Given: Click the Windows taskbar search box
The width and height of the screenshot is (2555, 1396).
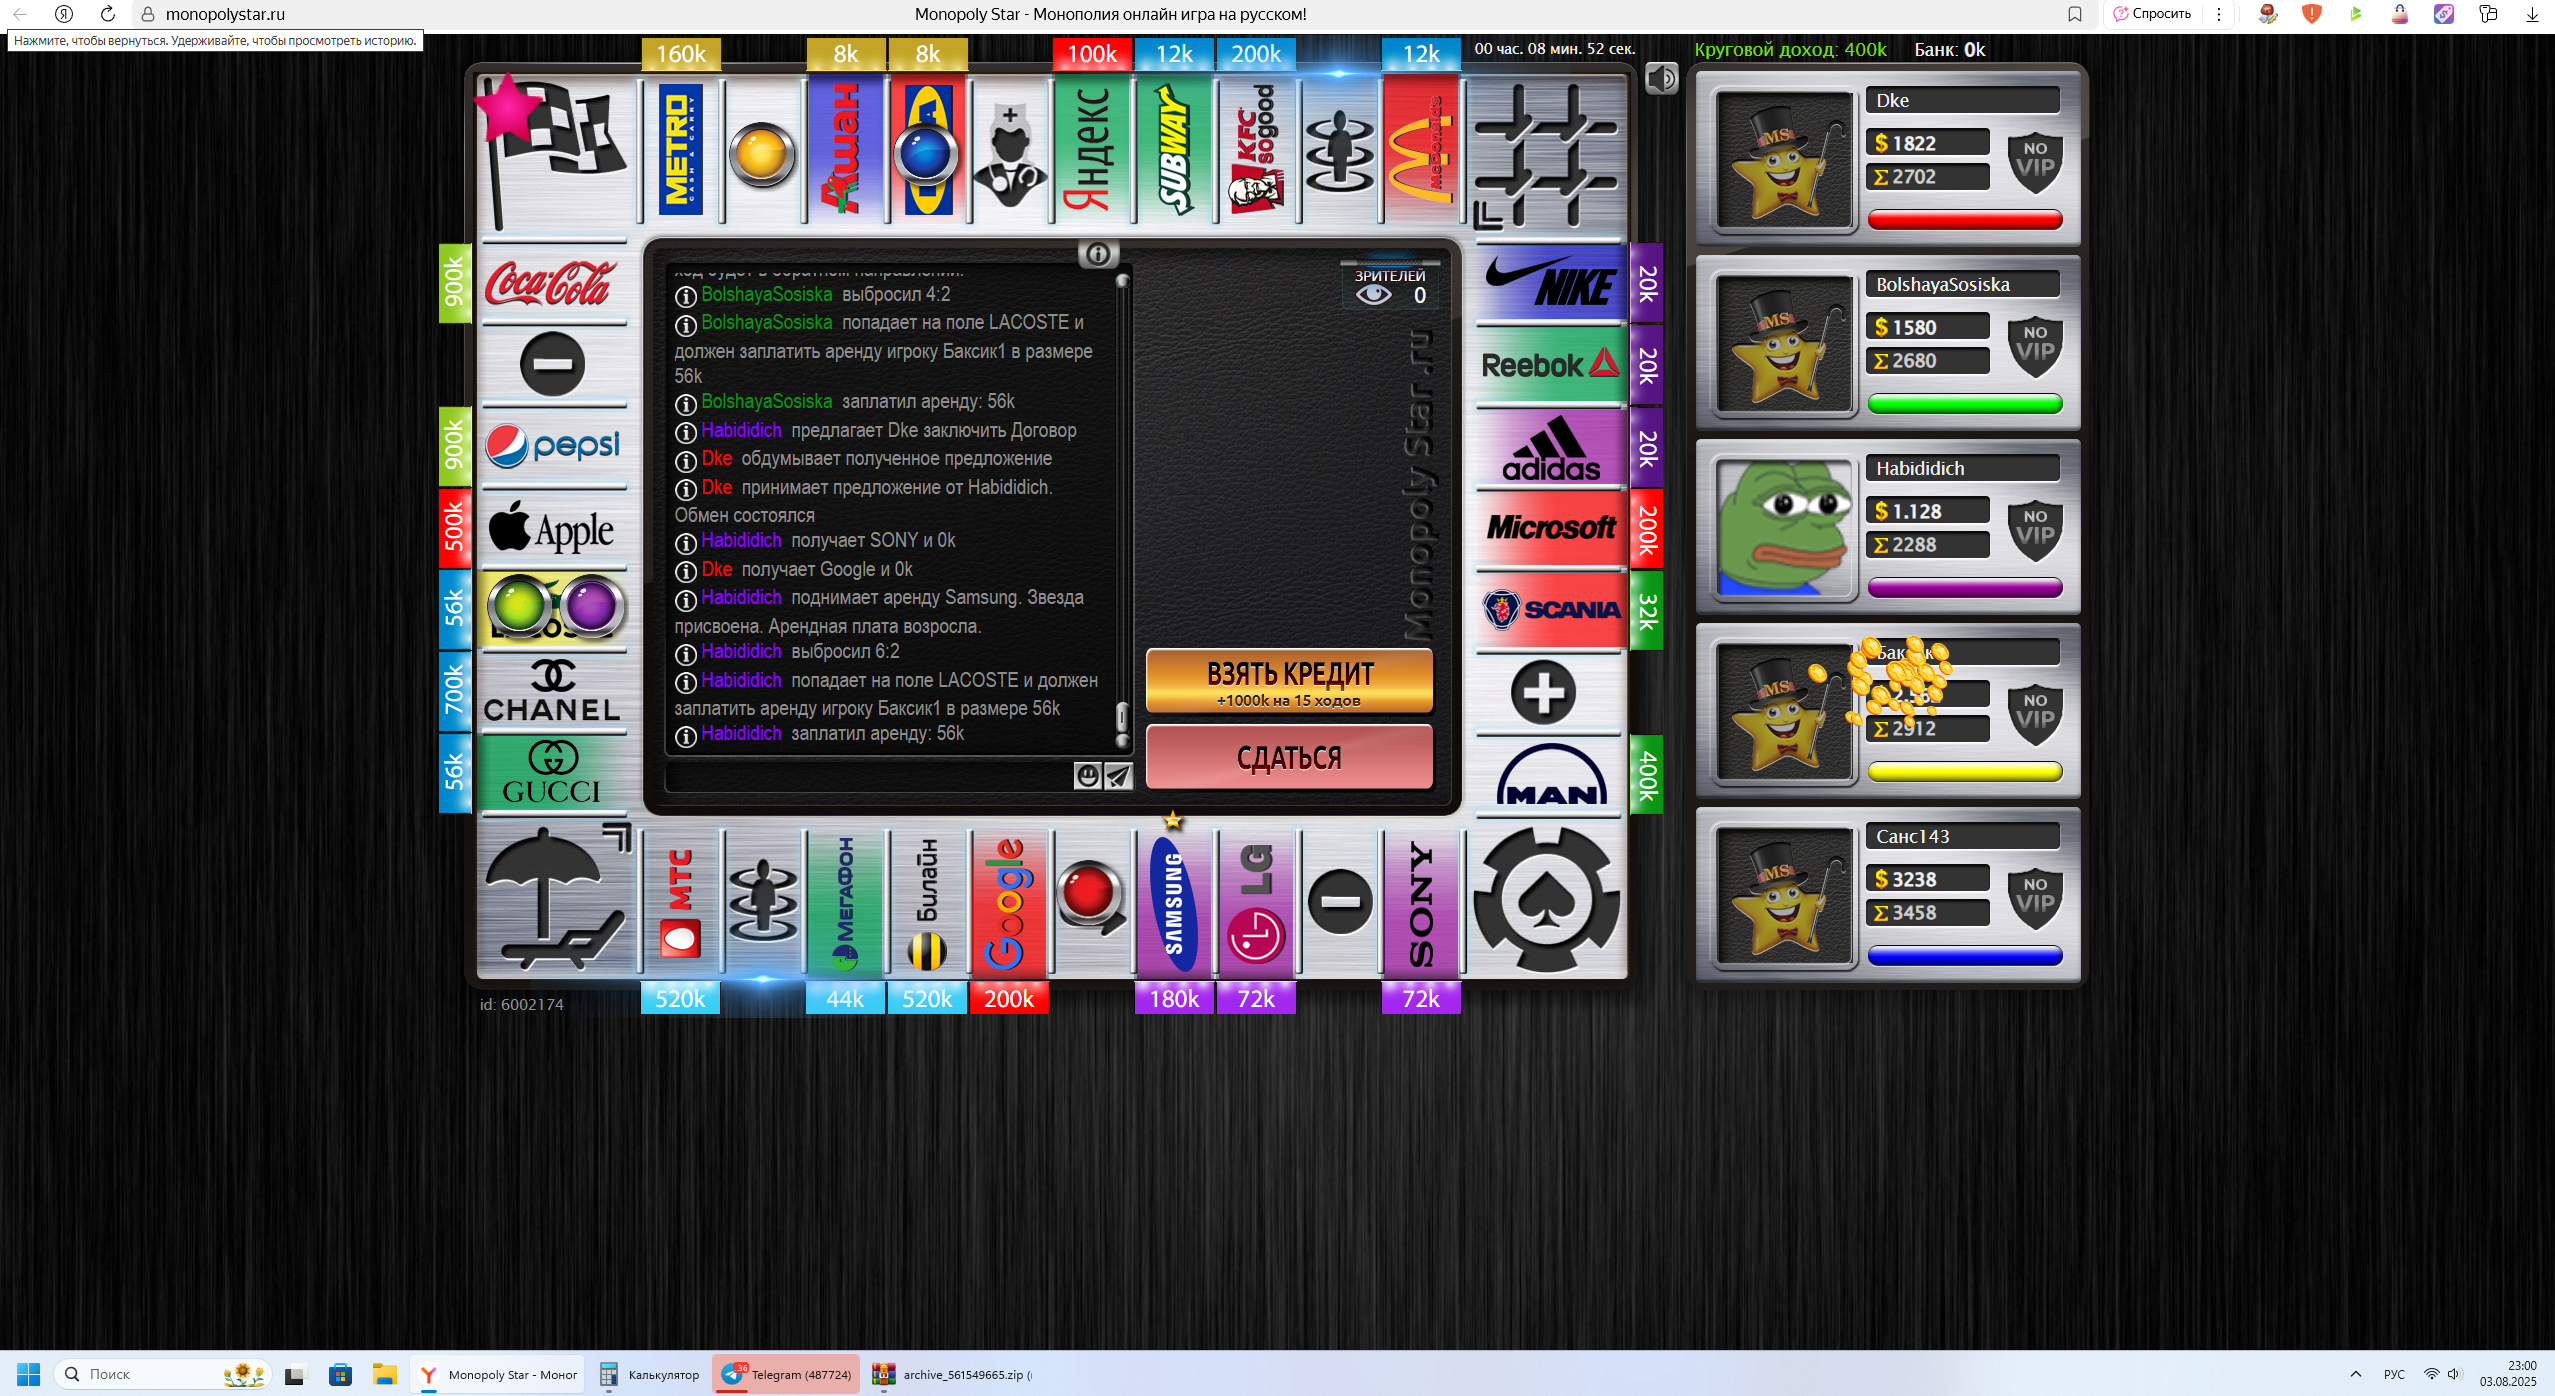Looking at the screenshot, I should pos(164,1374).
